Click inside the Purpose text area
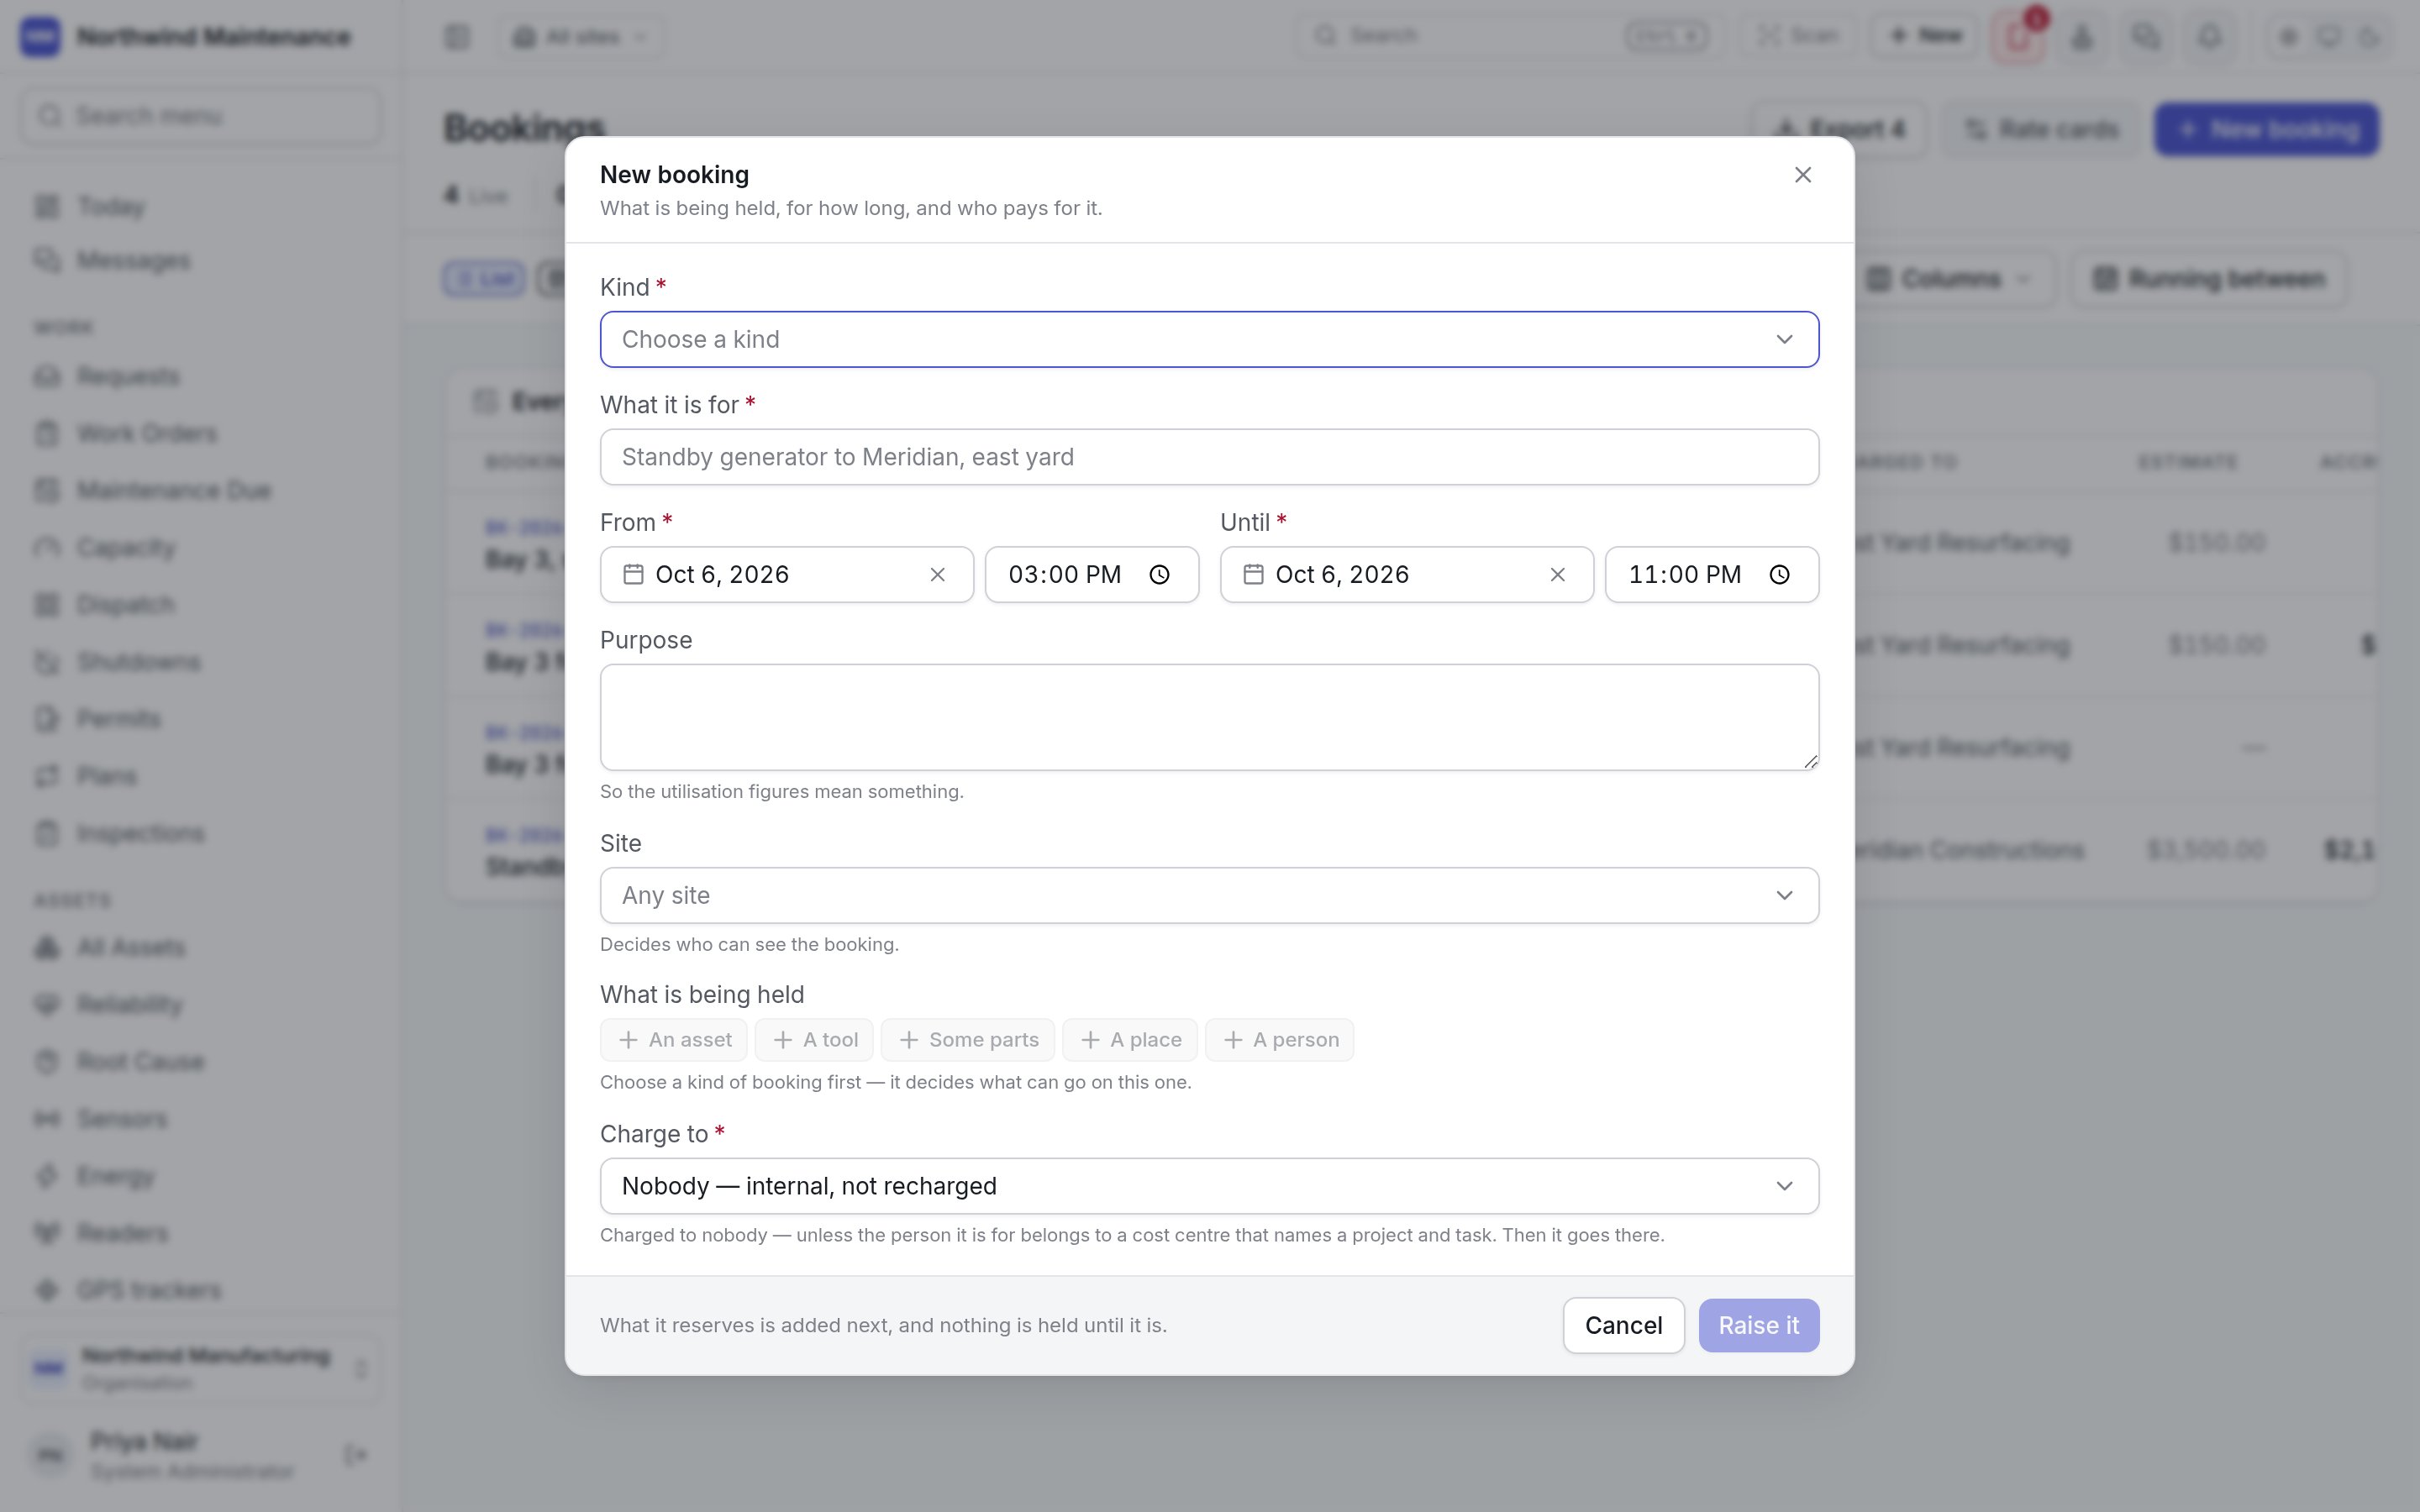The height and width of the screenshot is (1512, 2420). 1209,717
